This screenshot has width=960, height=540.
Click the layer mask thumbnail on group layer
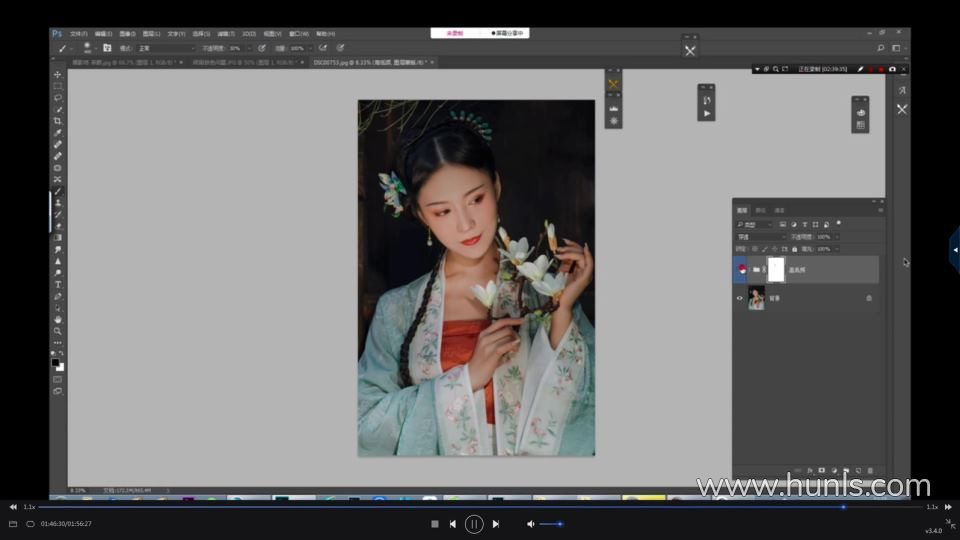(775, 269)
